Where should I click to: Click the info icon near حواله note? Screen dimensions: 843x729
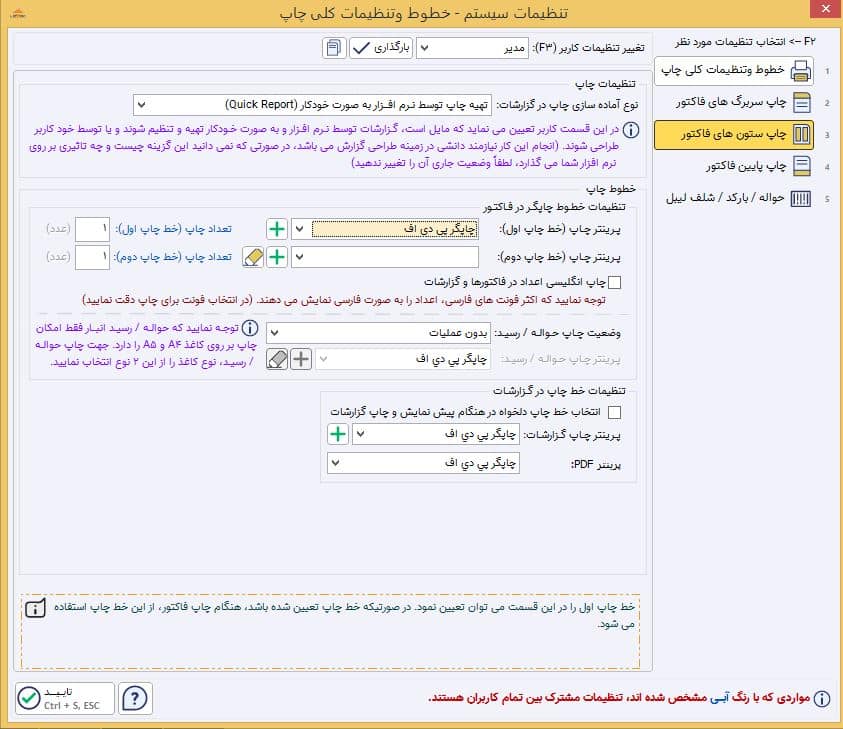pos(249,327)
